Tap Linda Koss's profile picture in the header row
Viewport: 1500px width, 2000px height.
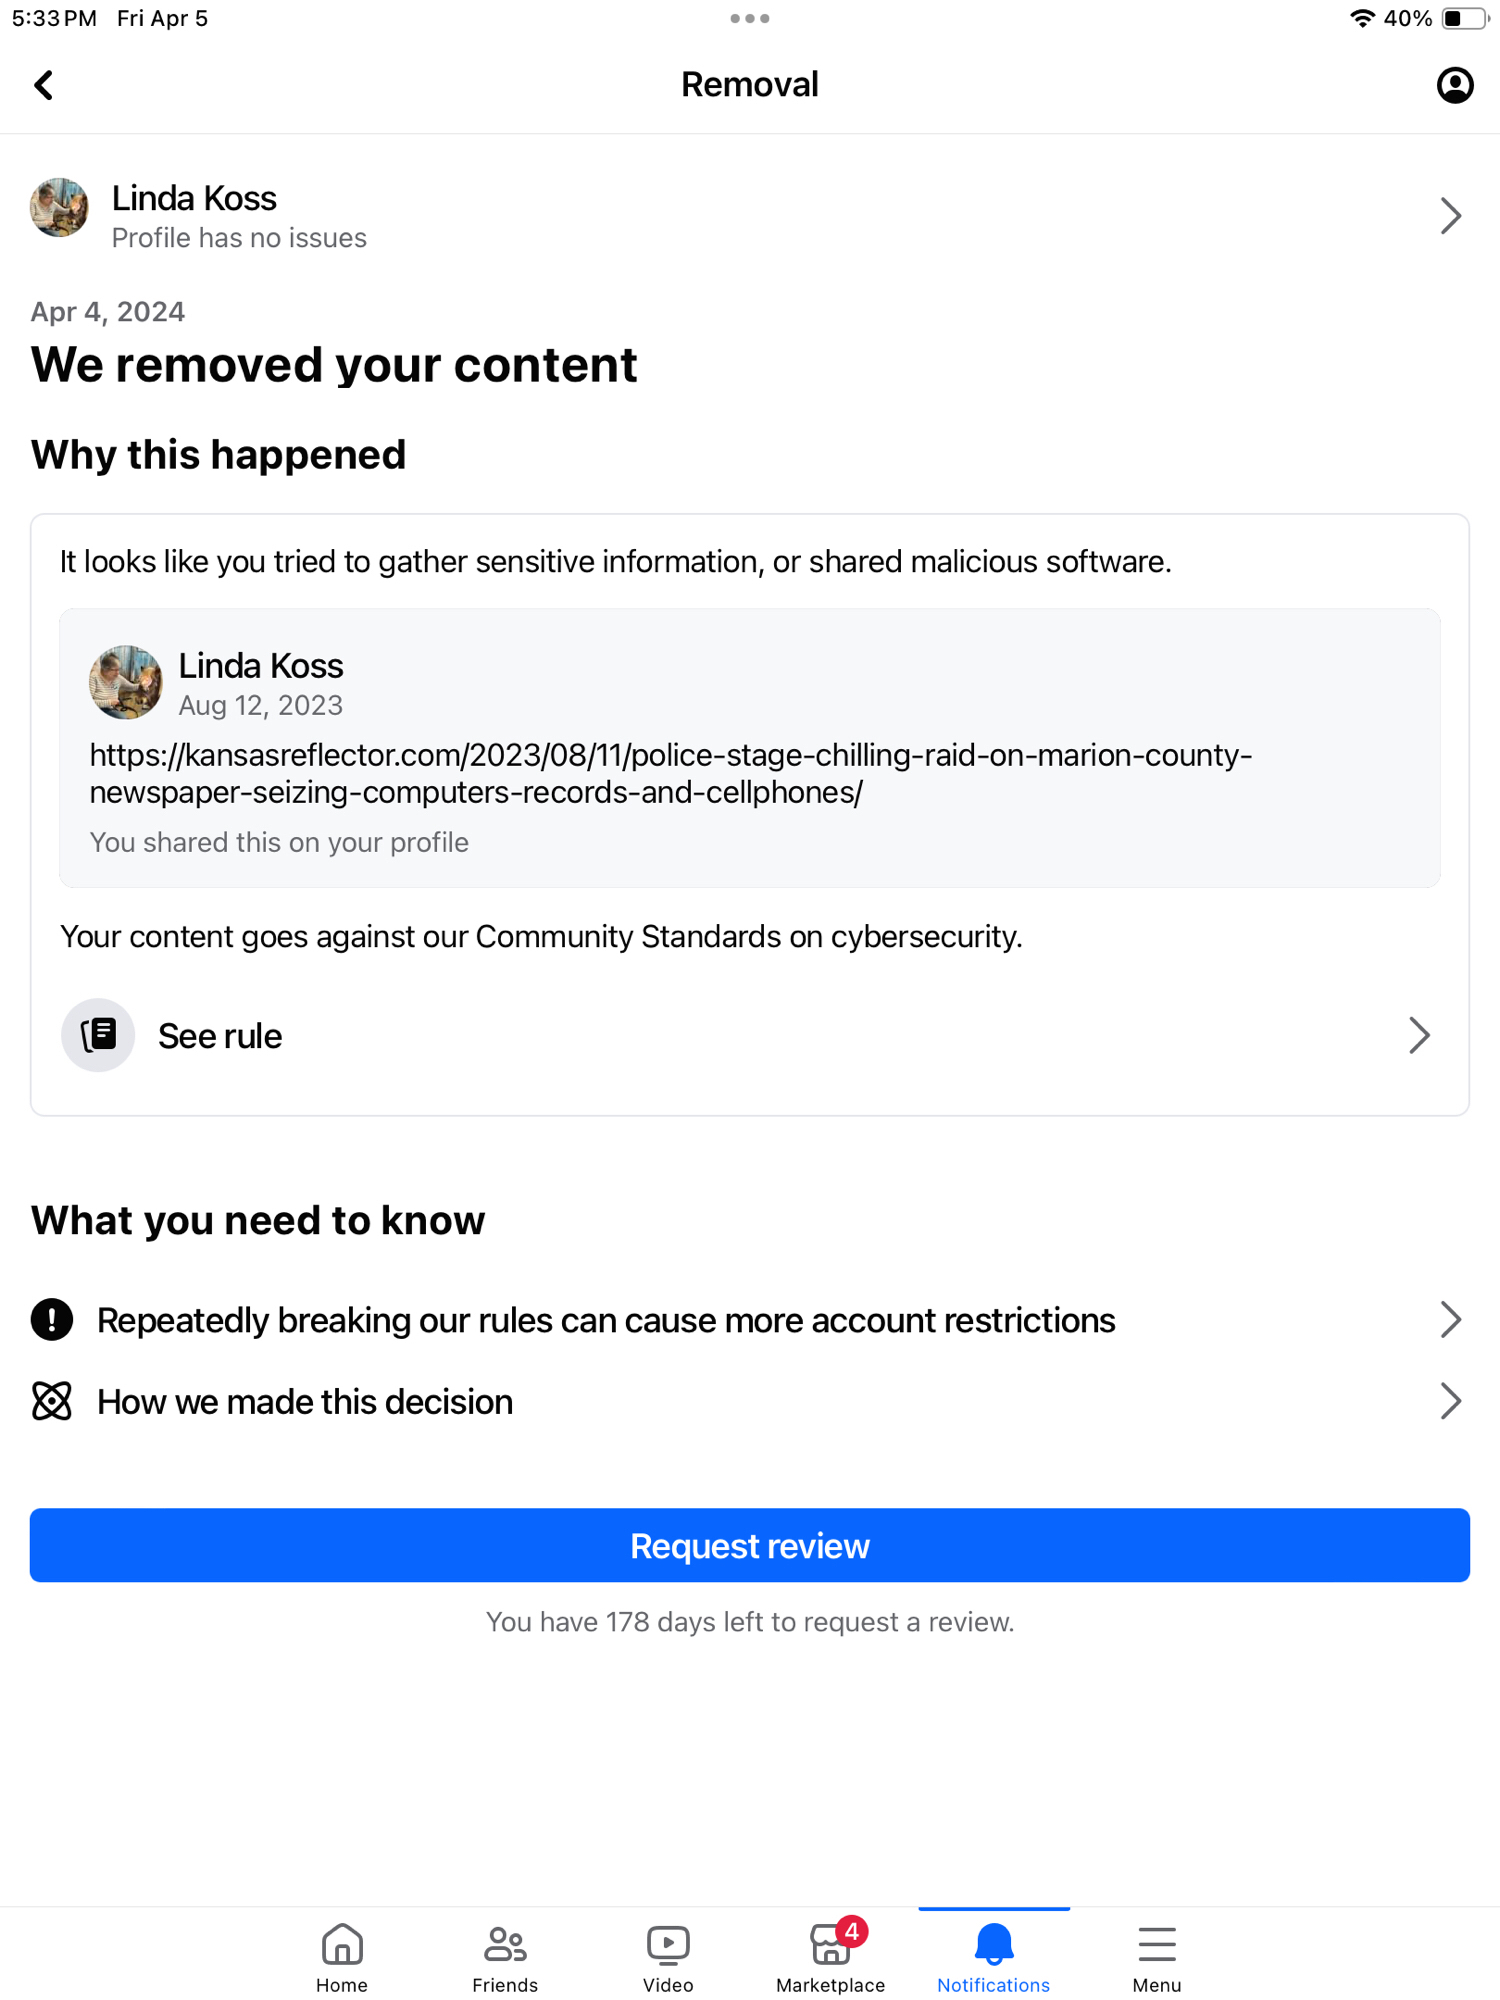59,208
